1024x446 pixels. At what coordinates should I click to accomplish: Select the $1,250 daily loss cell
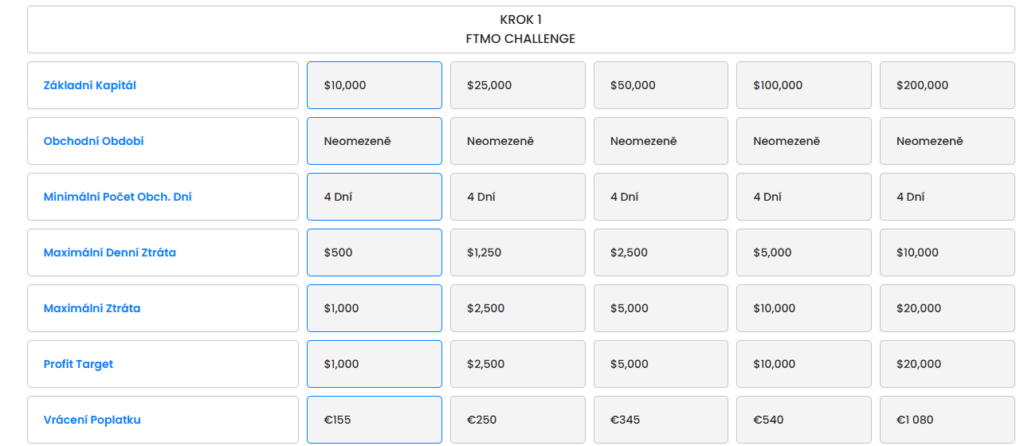[x=517, y=253]
